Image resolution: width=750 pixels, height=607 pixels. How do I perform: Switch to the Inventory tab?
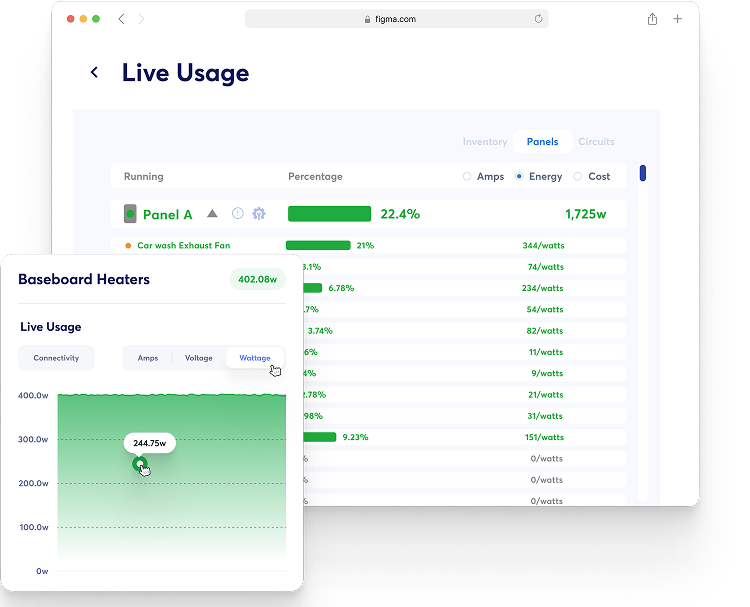coord(485,142)
